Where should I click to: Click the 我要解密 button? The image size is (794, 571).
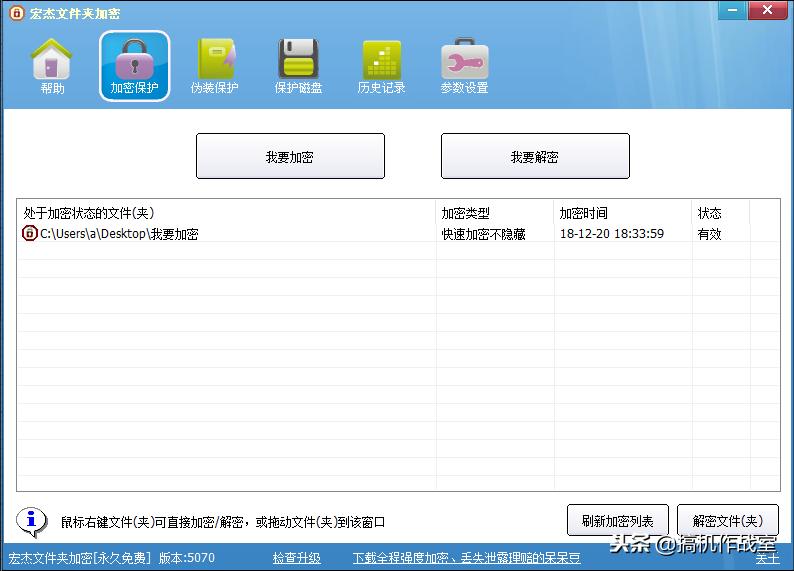click(x=535, y=156)
